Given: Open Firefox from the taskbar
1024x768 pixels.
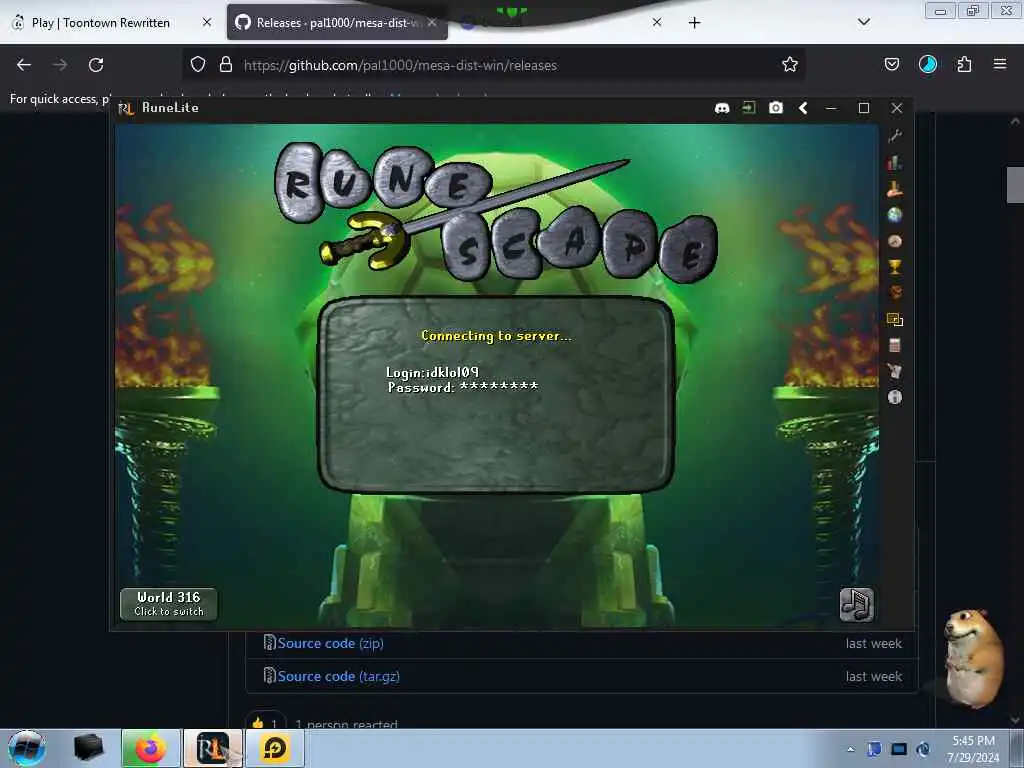Looking at the screenshot, I should pos(150,748).
